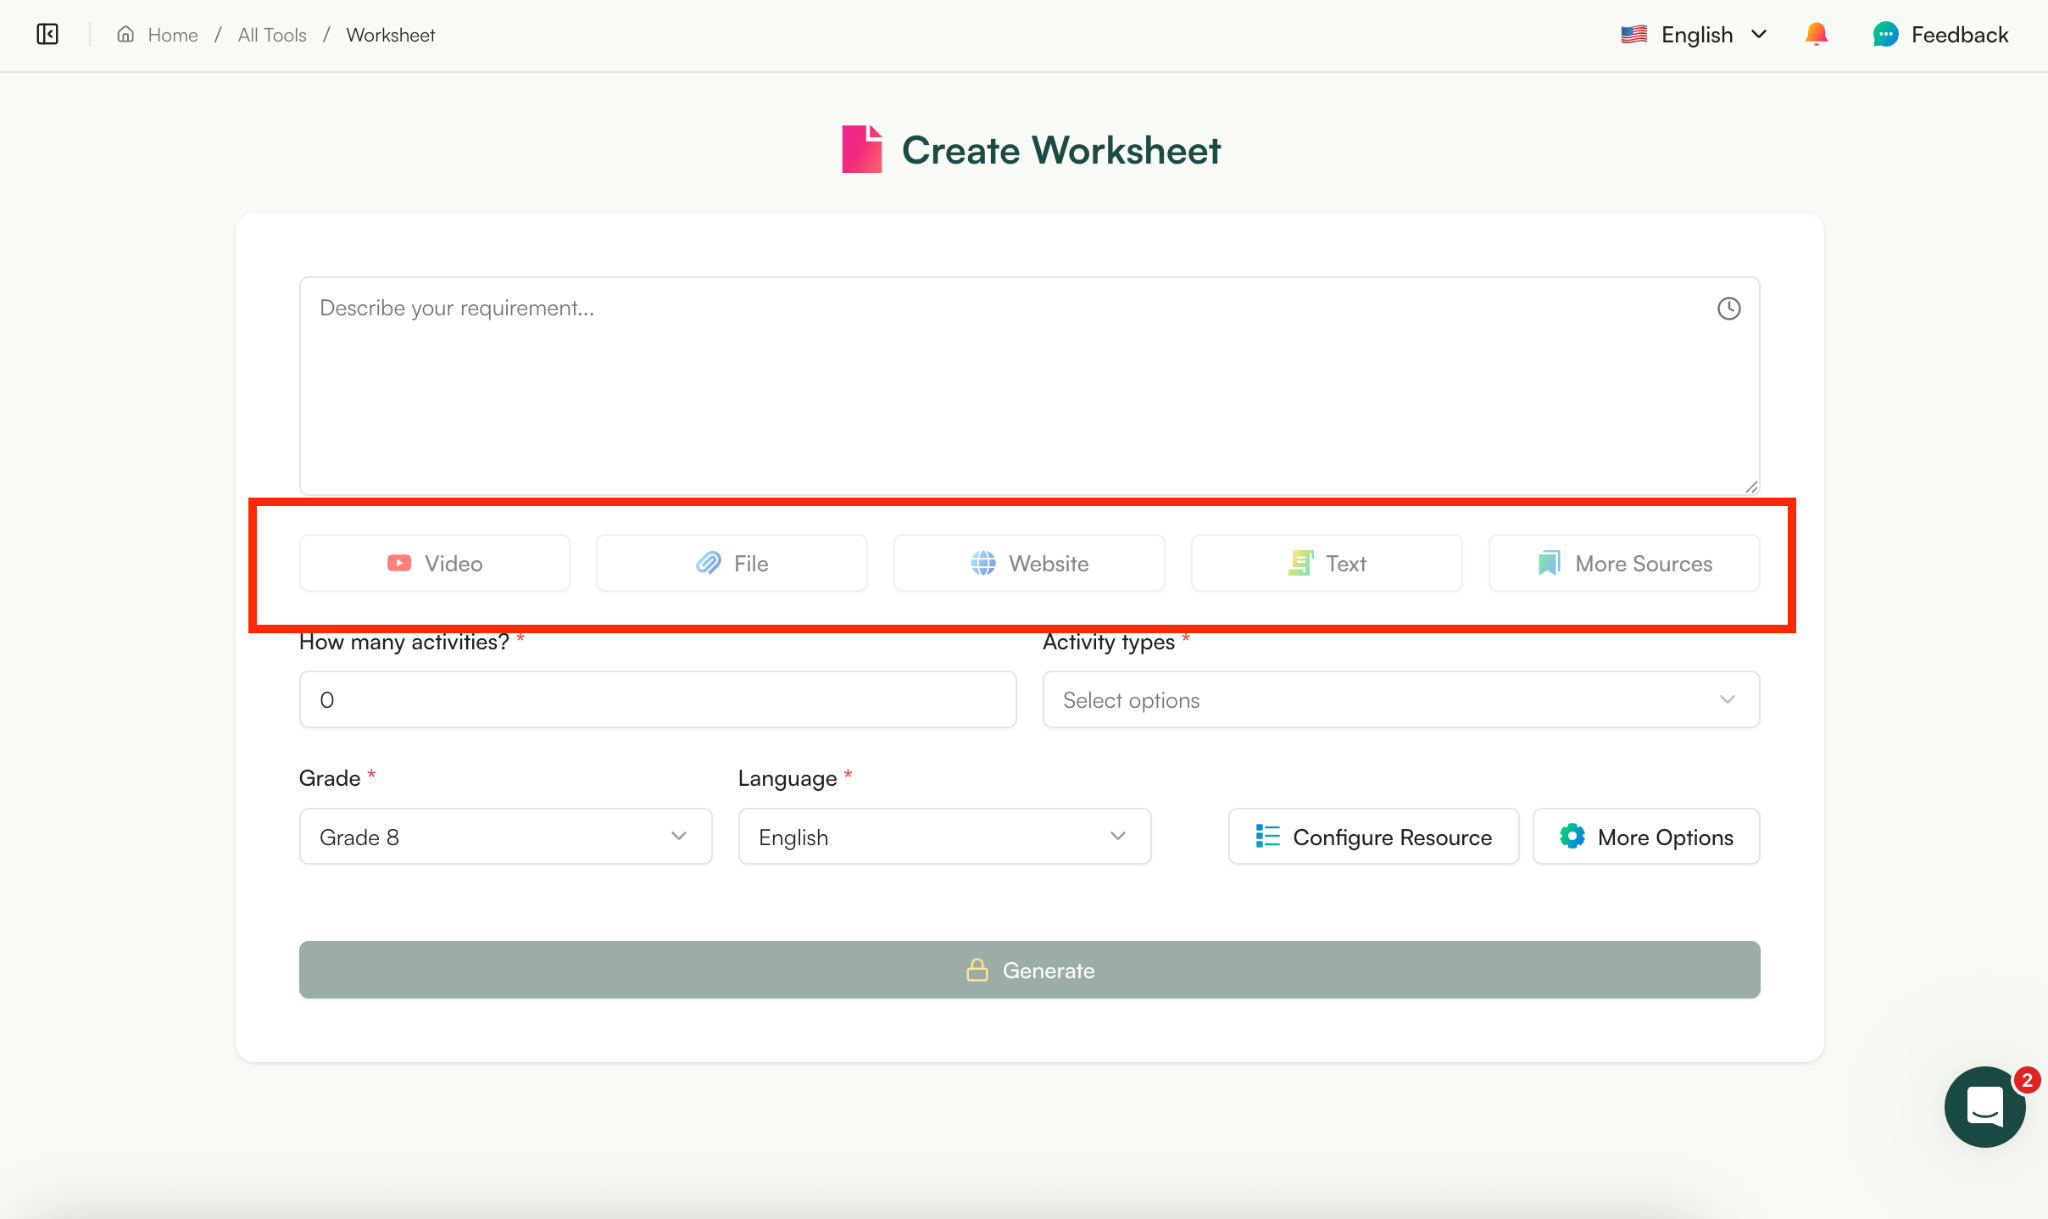
Task: Collapse the sidebar panel icon
Action: (x=47, y=35)
